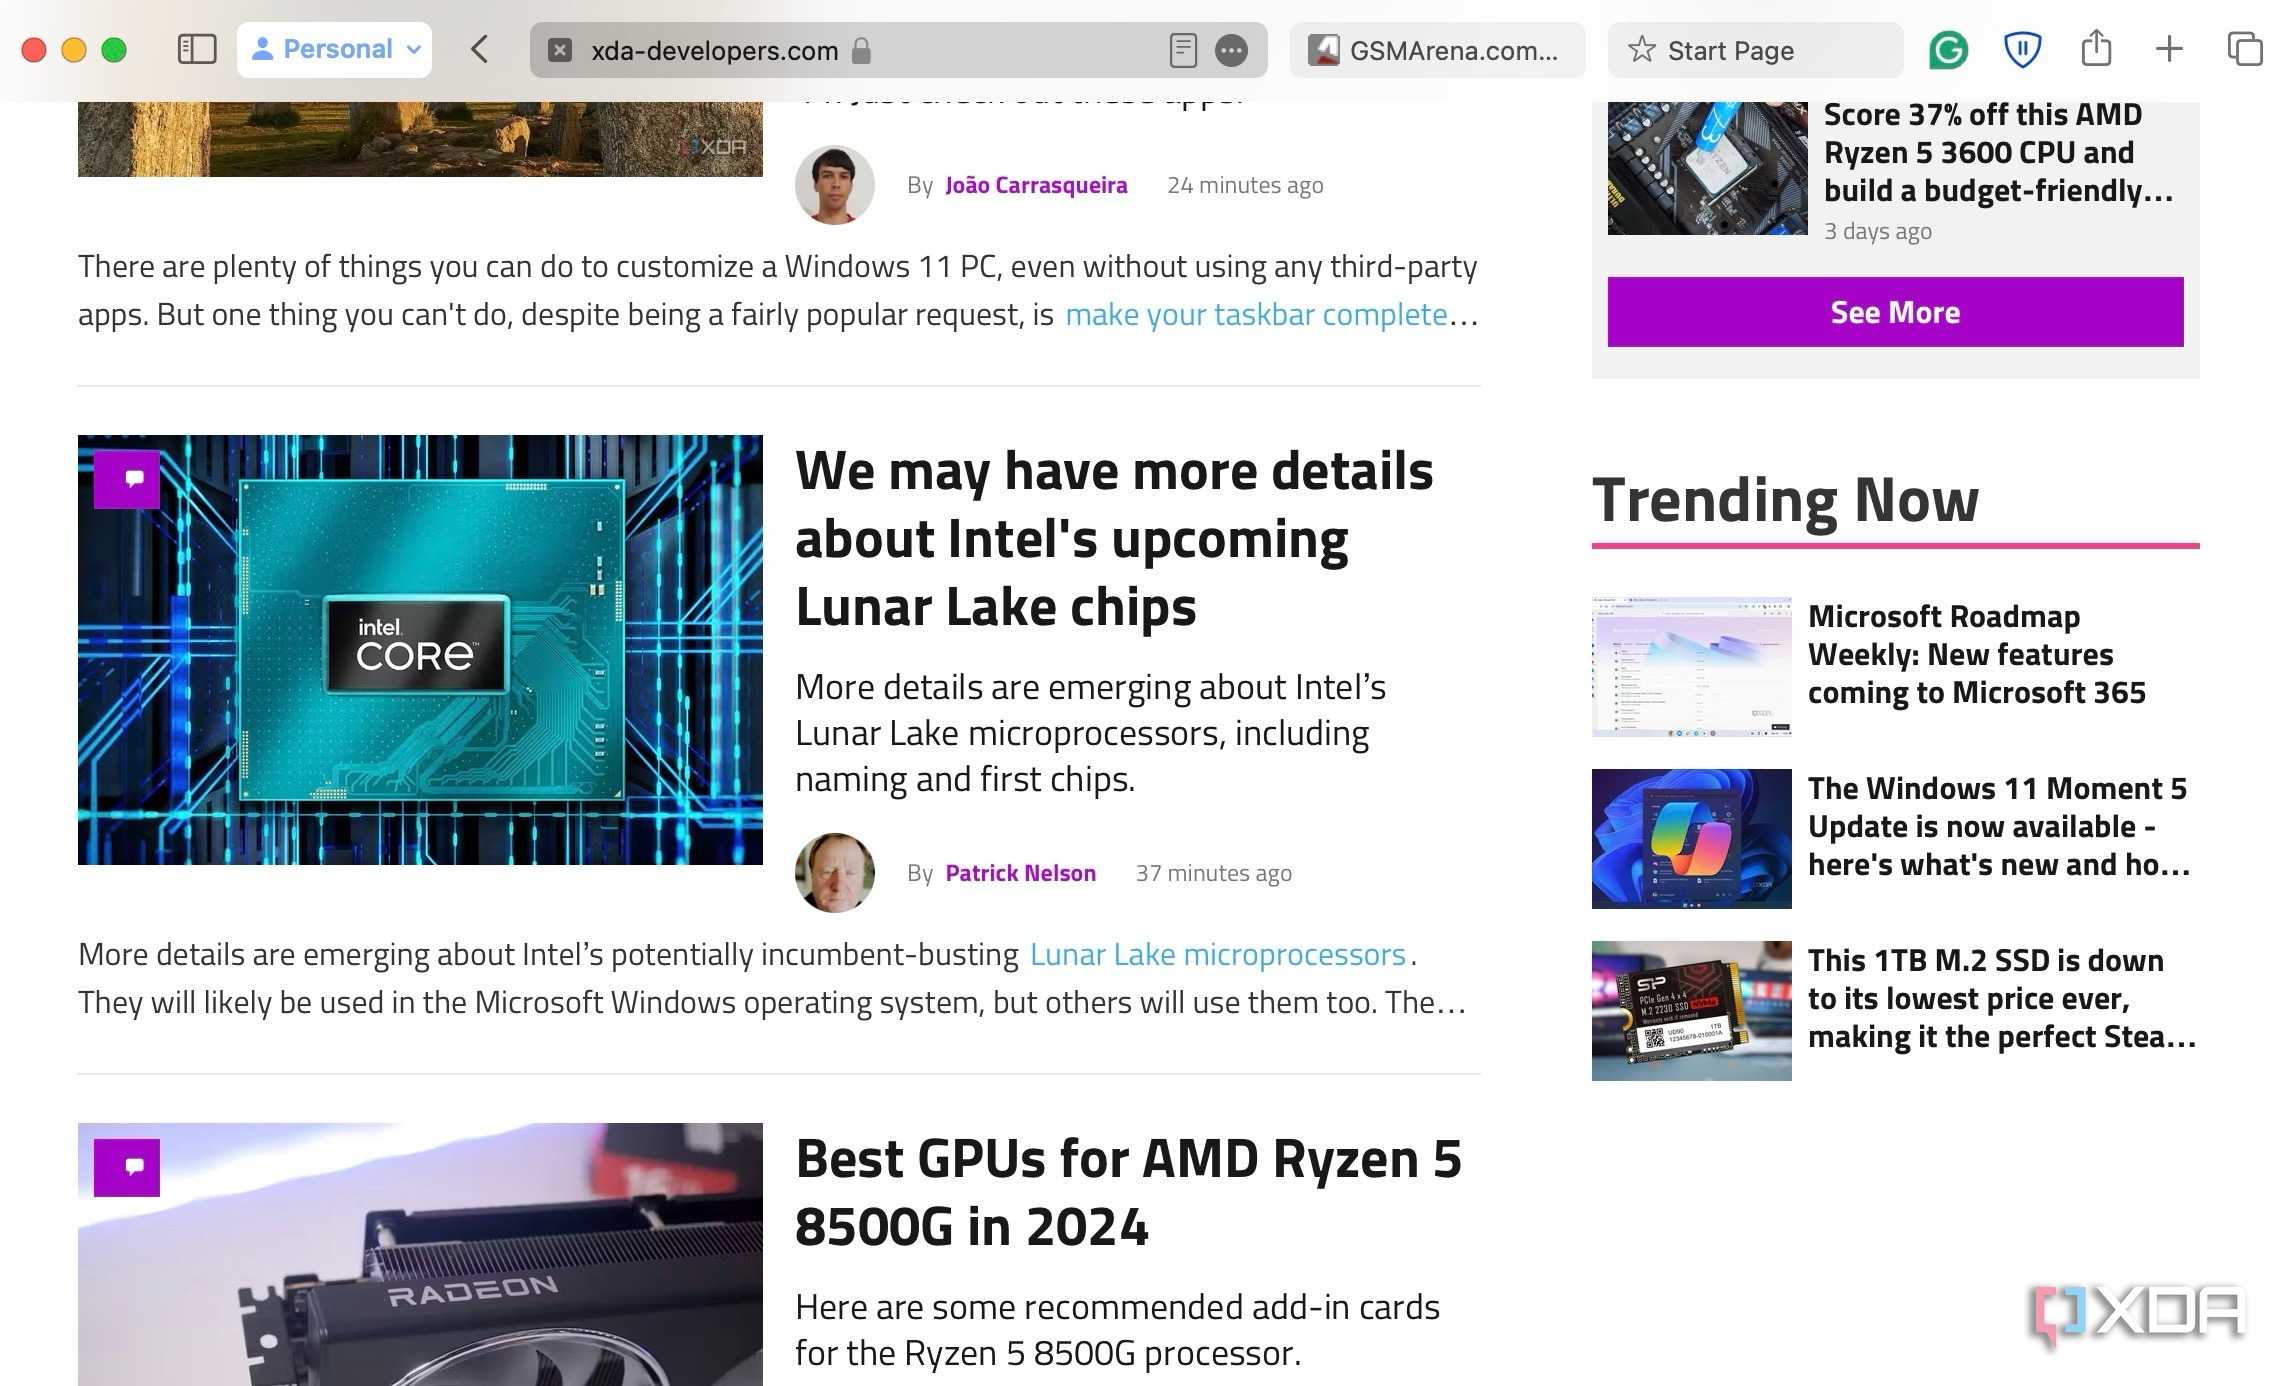Open the Grammarly extension icon
The width and height of the screenshot is (2280, 1386).
click(x=1948, y=49)
